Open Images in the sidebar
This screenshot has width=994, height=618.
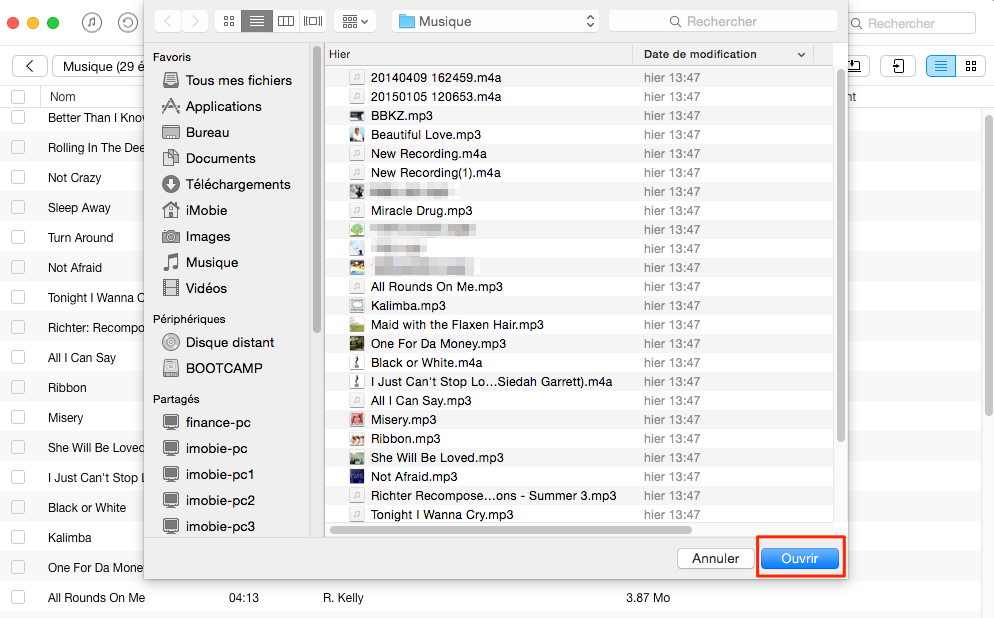[197, 236]
